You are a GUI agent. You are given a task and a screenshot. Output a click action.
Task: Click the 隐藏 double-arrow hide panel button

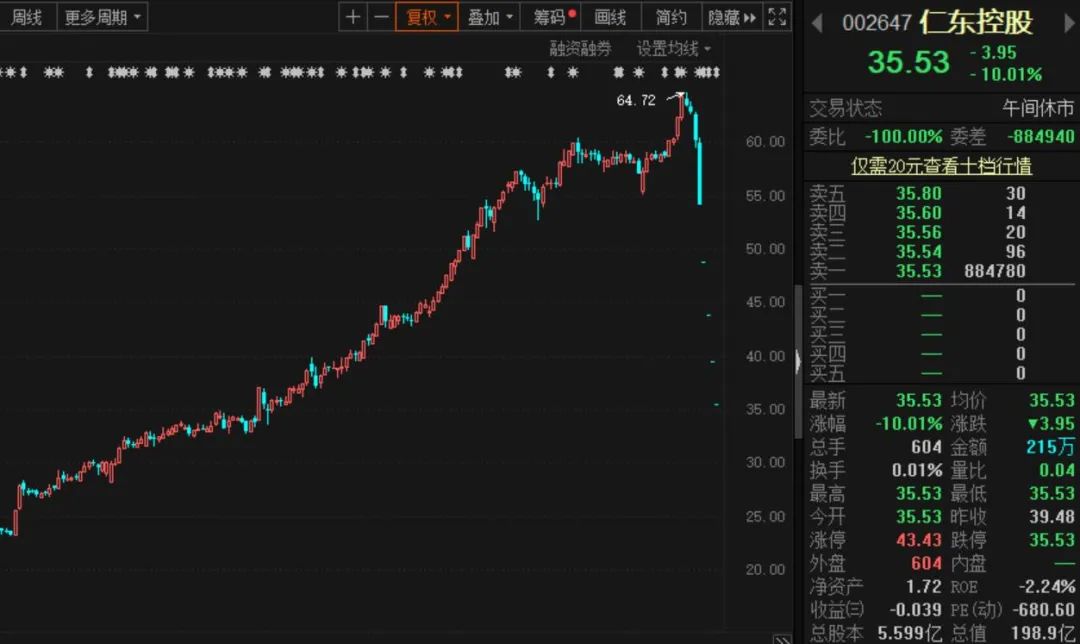coord(733,17)
